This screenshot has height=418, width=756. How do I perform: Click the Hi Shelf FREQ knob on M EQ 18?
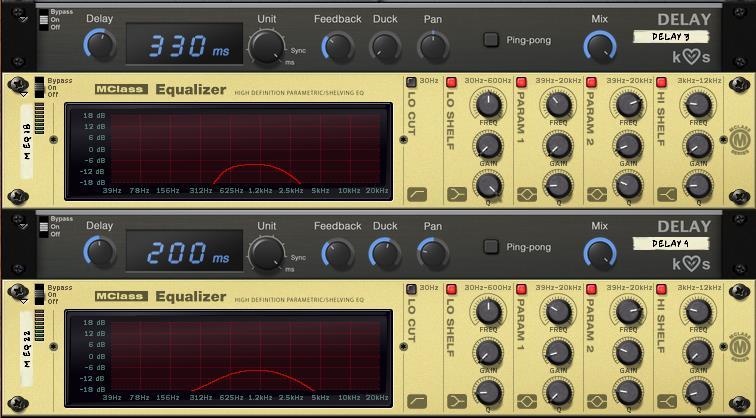click(x=698, y=104)
